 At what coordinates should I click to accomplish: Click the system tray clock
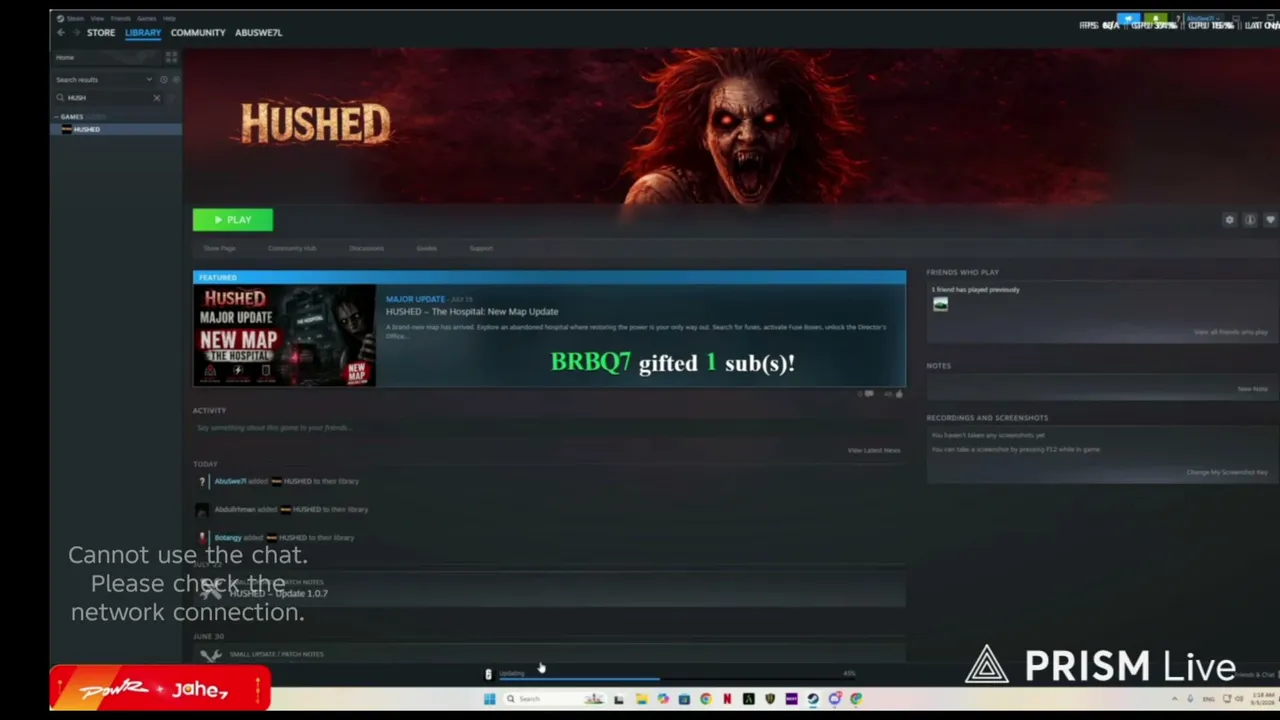pyautogui.click(x=1264, y=697)
